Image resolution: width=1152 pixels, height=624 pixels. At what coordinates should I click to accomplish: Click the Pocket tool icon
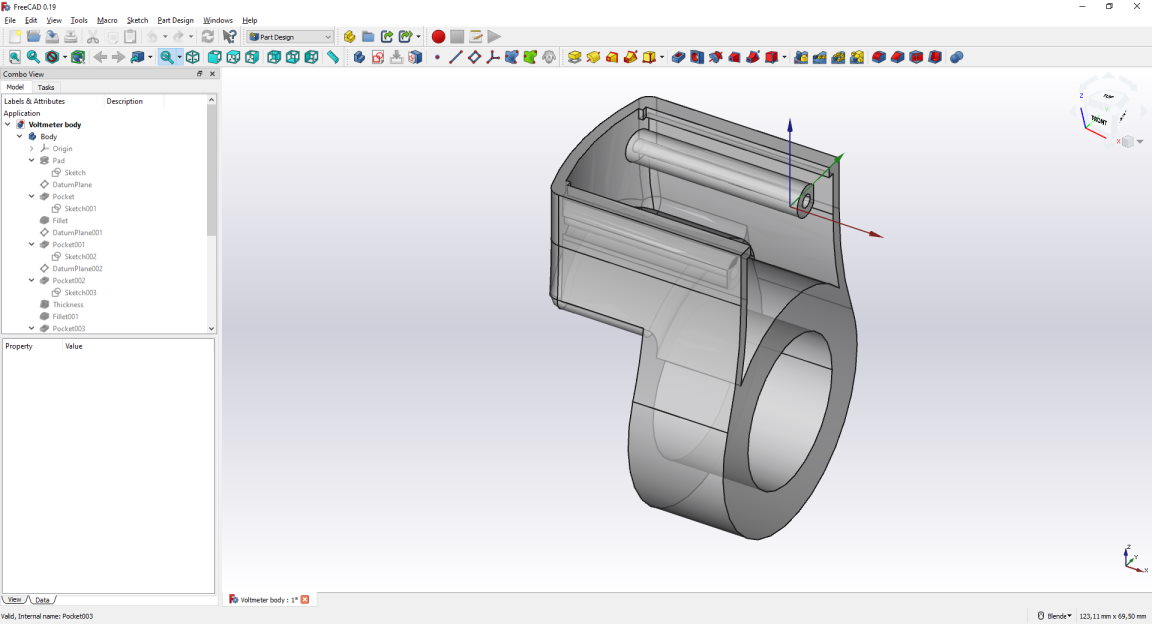(678, 57)
